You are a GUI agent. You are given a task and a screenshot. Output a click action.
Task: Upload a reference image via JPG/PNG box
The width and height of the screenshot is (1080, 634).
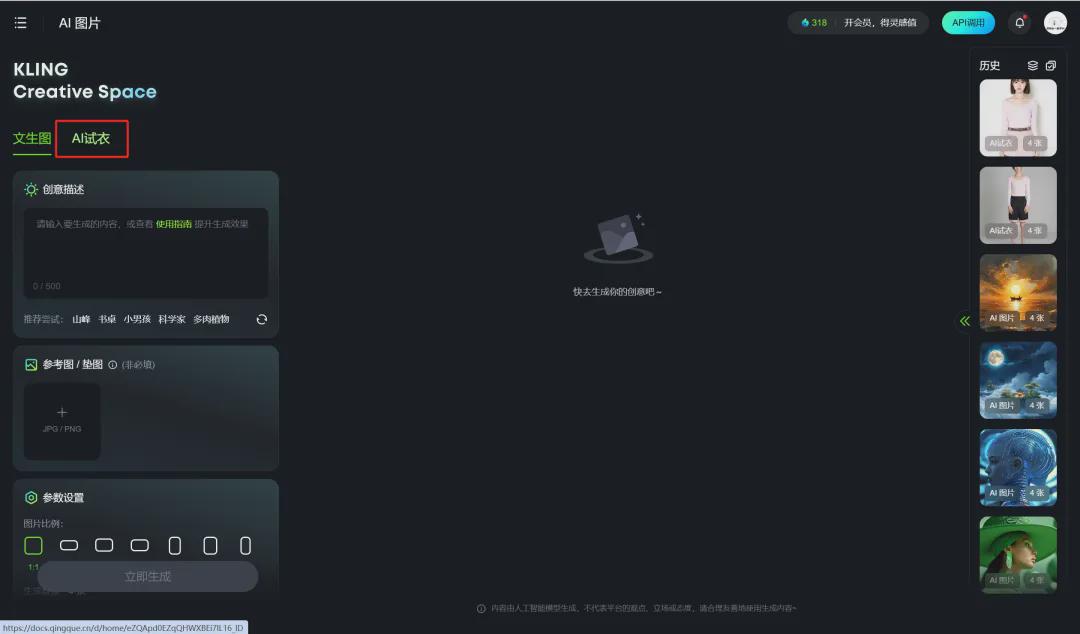point(62,421)
